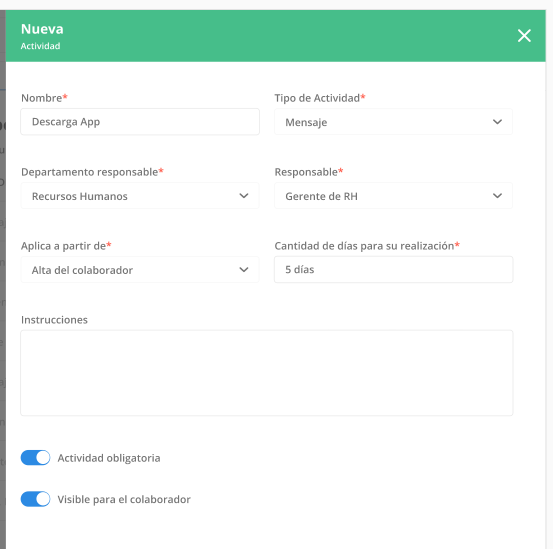
Task: Click the chevron next to Gerente de RH
Action: 497,196
